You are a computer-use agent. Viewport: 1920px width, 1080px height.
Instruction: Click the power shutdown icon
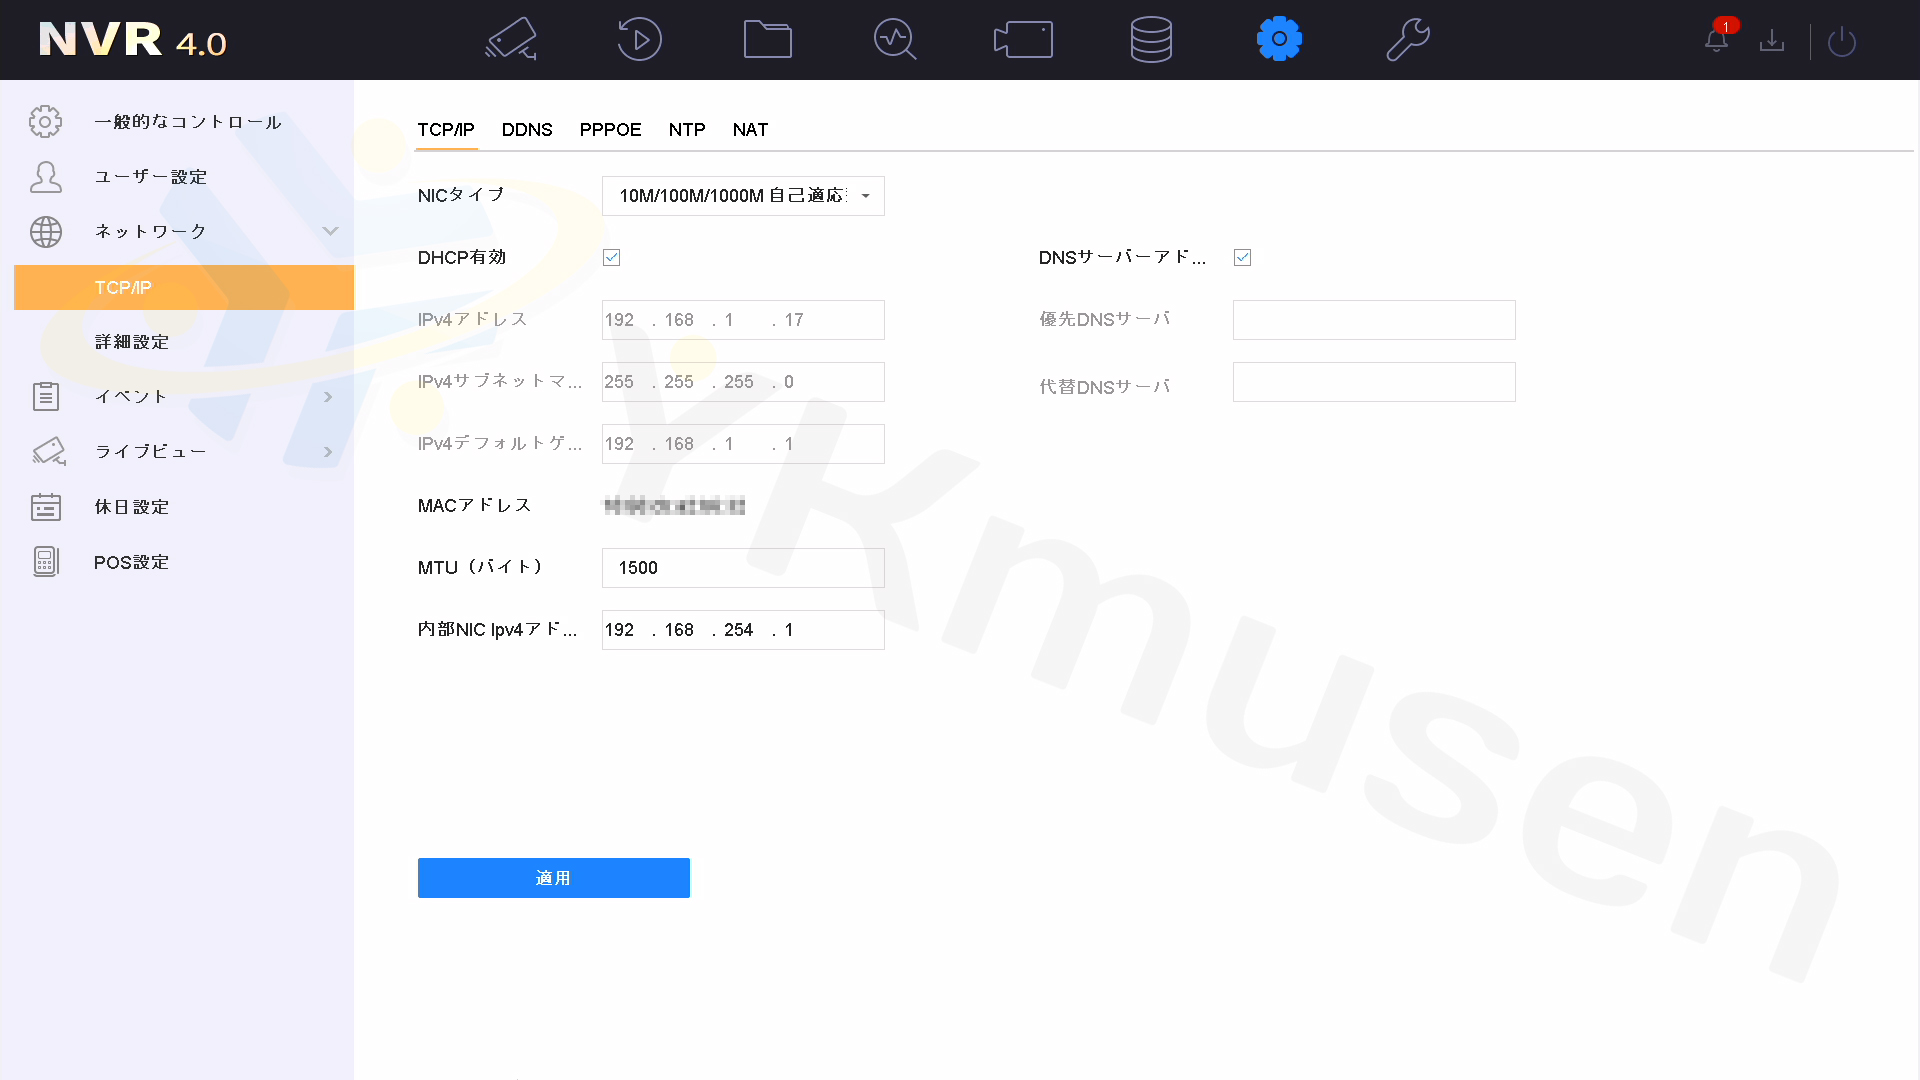(1842, 42)
